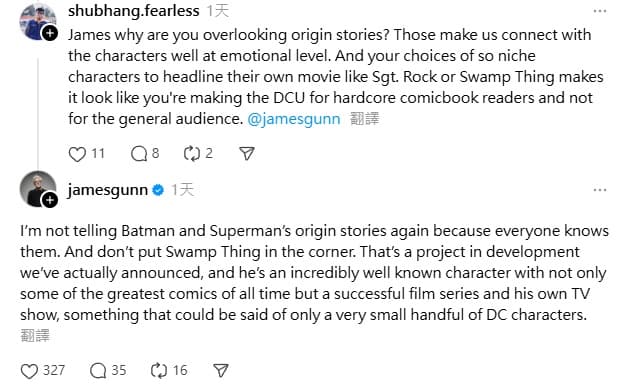Image resolution: width=630 pixels, height=387 pixels.
Task: Open jamesgunn's profile picture
Action: click(37, 188)
